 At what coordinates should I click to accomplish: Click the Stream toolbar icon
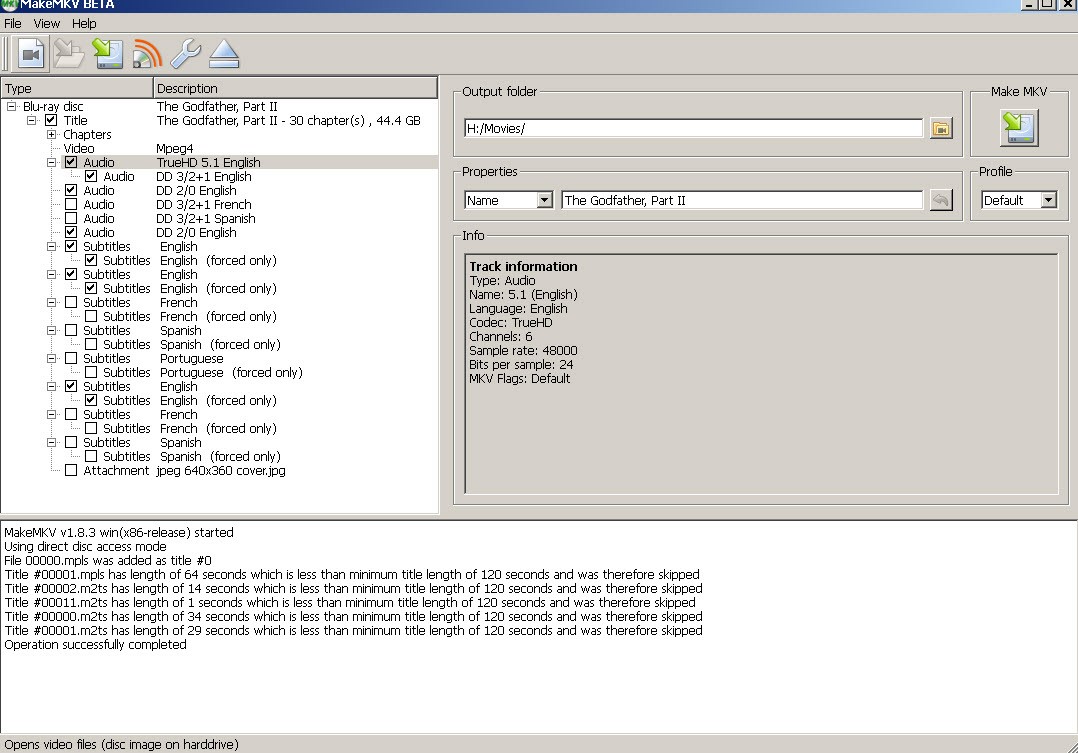point(146,54)
